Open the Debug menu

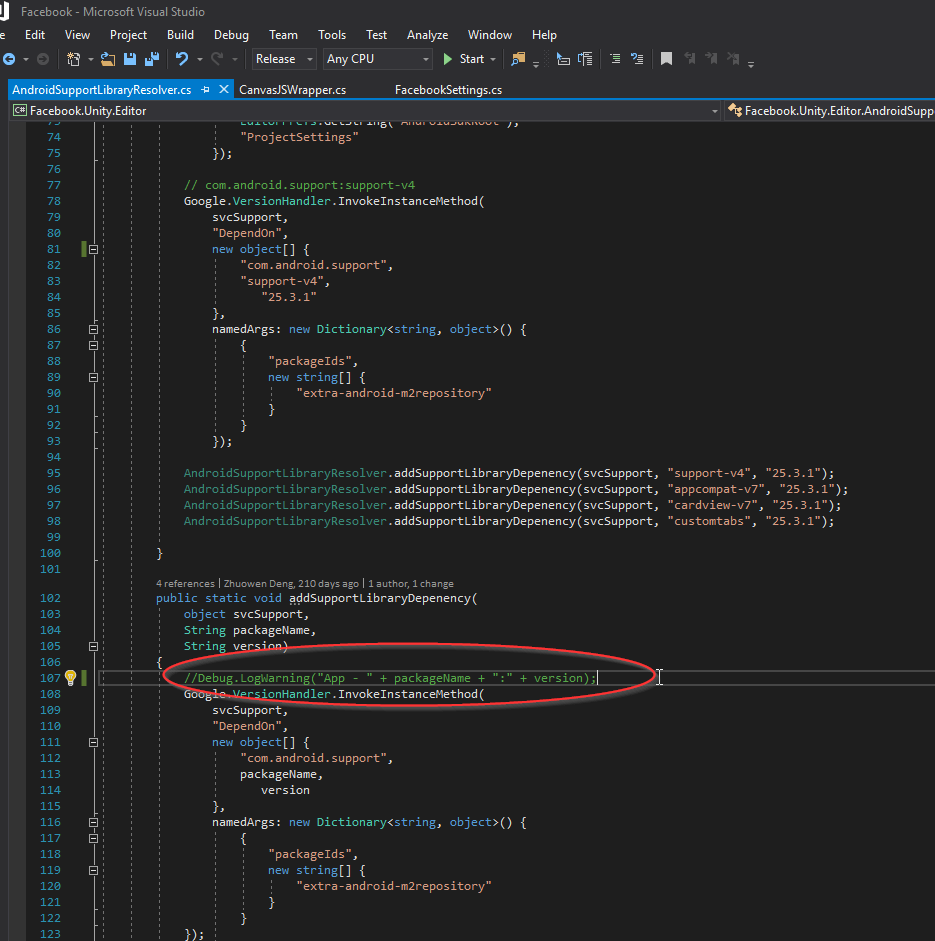tap(231, 35)
